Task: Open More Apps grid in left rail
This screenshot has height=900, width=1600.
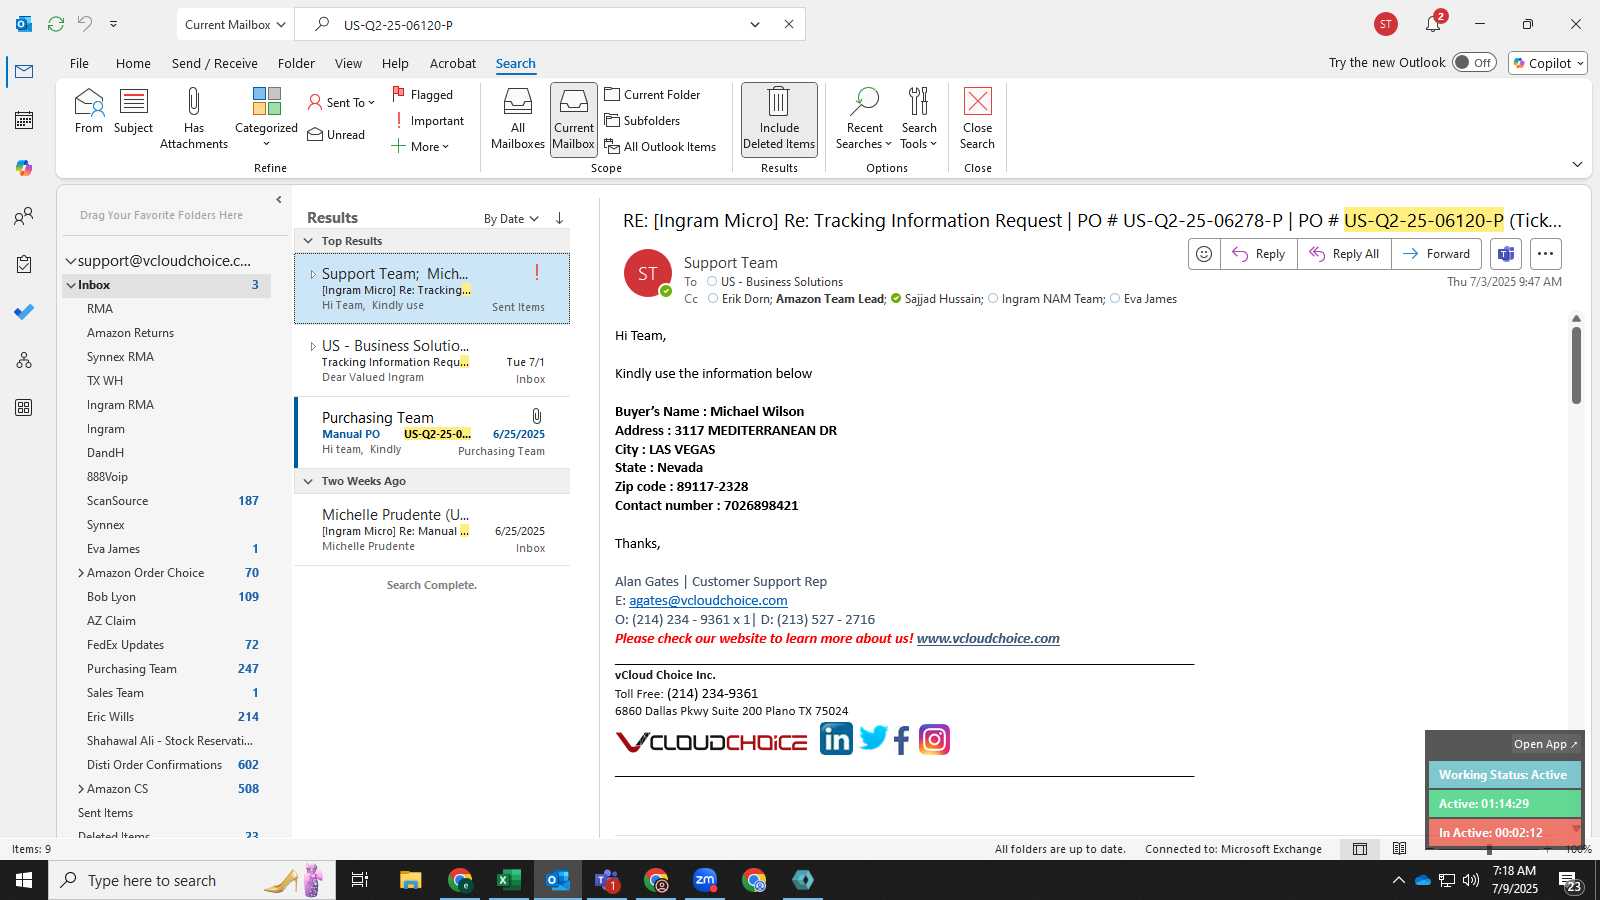Action: pos(24,408)
